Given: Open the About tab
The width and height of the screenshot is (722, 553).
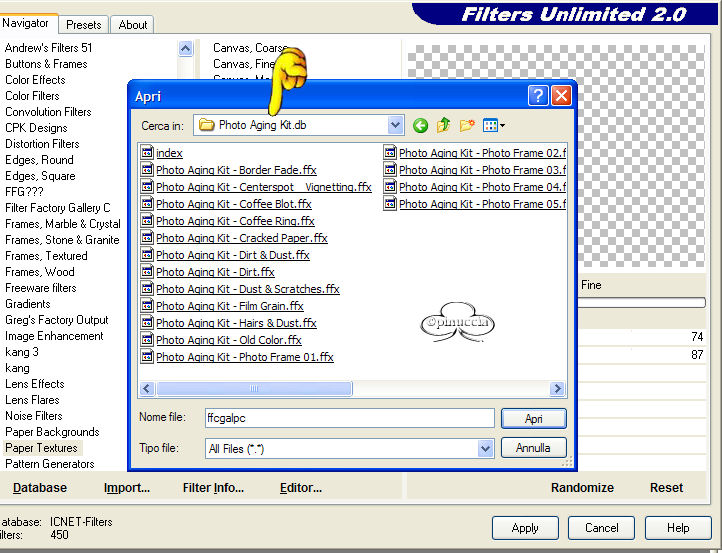Looking at the screenshot, I should point(133,24).
